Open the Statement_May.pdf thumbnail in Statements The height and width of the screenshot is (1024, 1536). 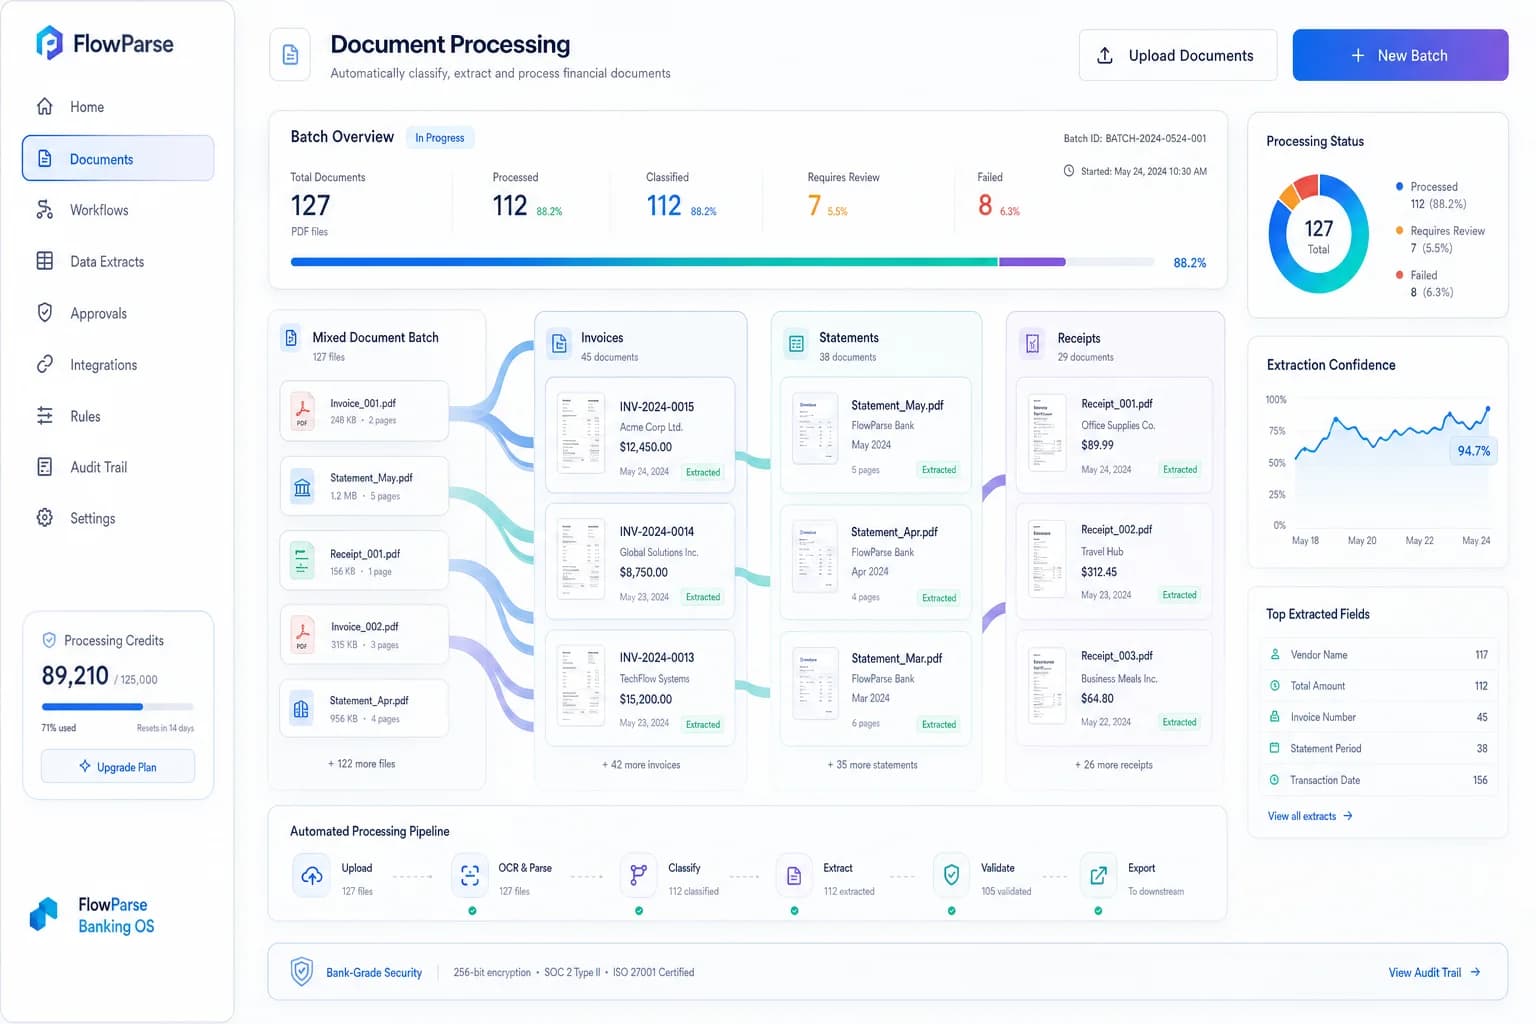pos(815,429)
